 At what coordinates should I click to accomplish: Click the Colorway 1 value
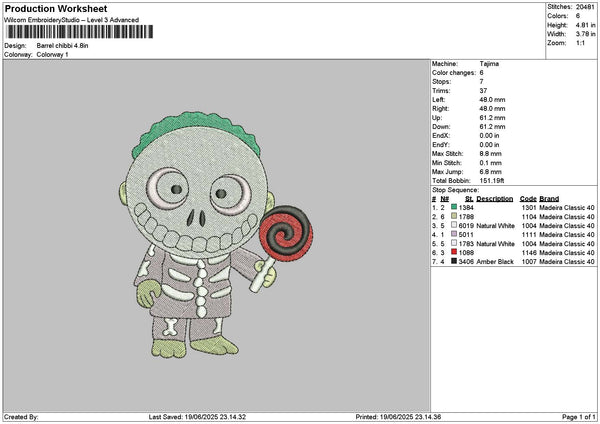(x=53, y=54)
